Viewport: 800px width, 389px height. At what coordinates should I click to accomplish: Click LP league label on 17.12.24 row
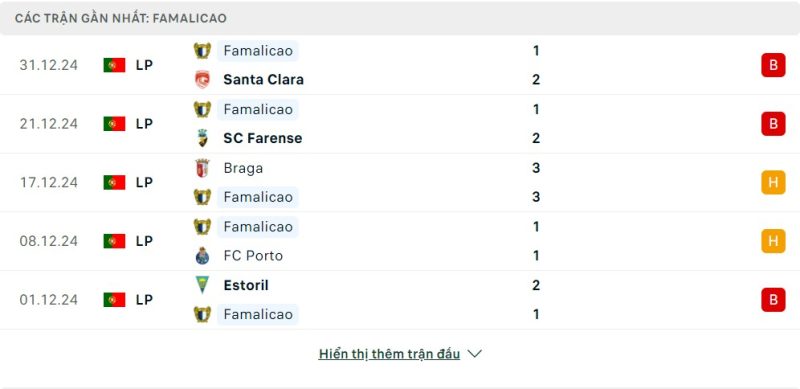tap(144, 182)
